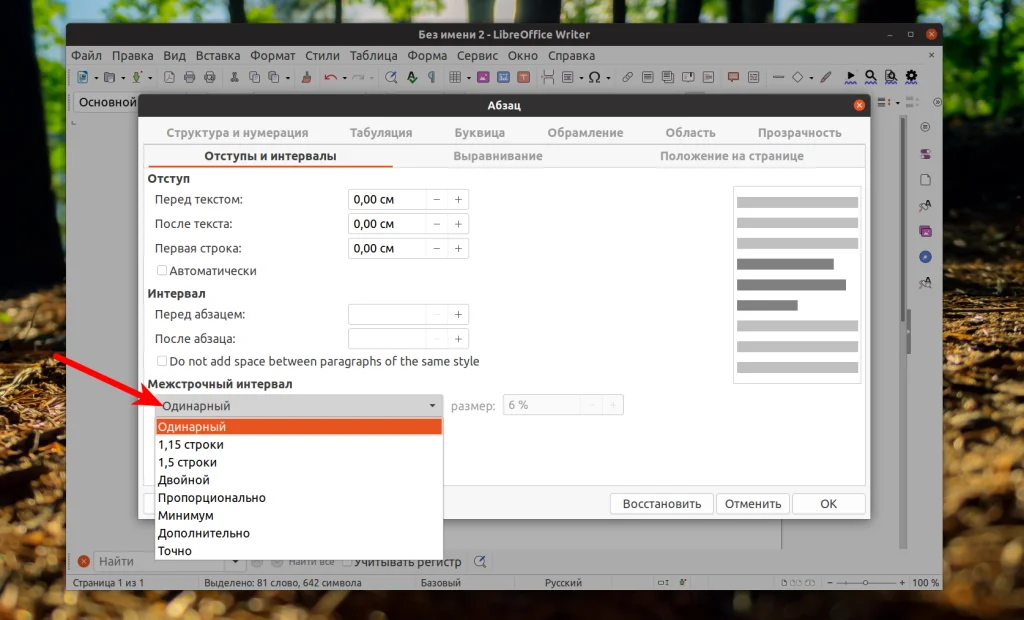Insert an image using the toolbar icon
This screenshot has width=1024, height=620.
tap(483, 76)
